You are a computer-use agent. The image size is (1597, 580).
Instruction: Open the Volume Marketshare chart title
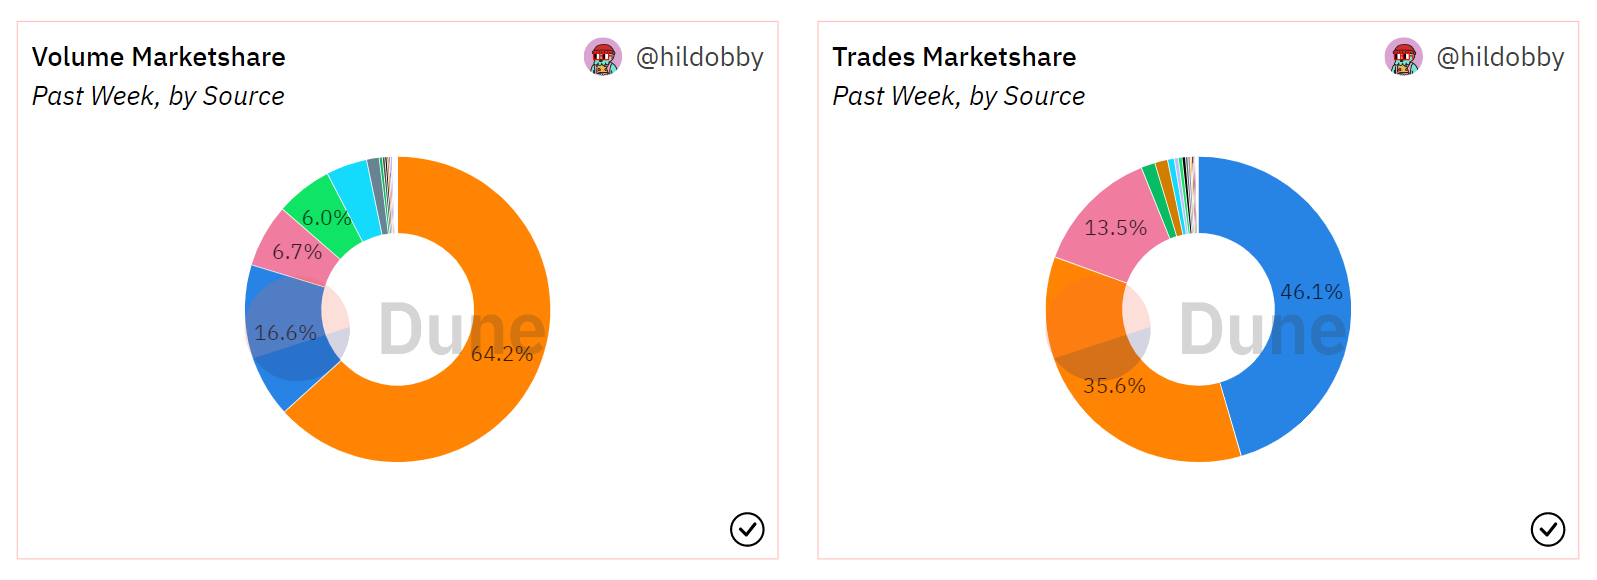159,57
